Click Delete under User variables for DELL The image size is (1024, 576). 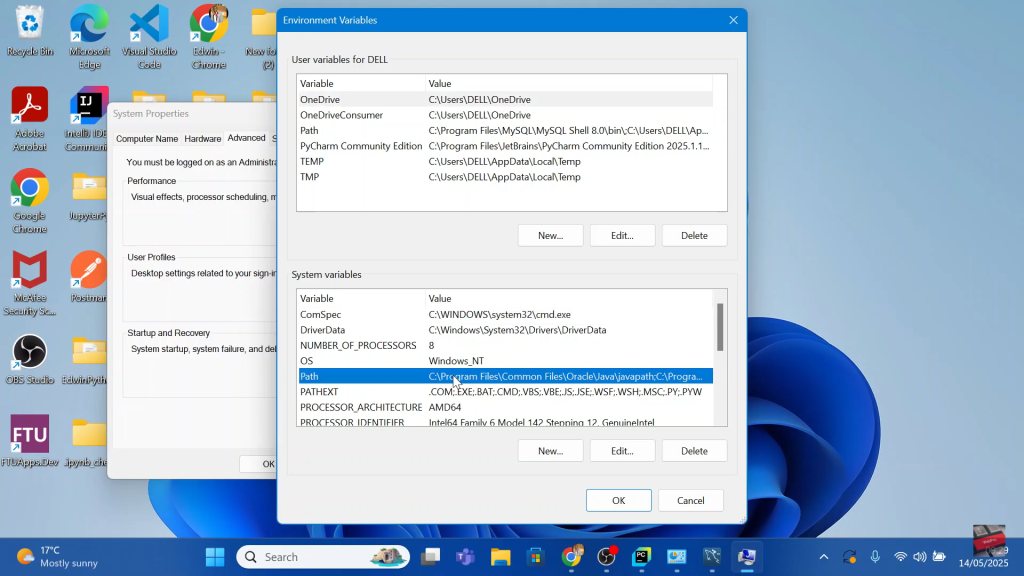(x=694, y=236)
